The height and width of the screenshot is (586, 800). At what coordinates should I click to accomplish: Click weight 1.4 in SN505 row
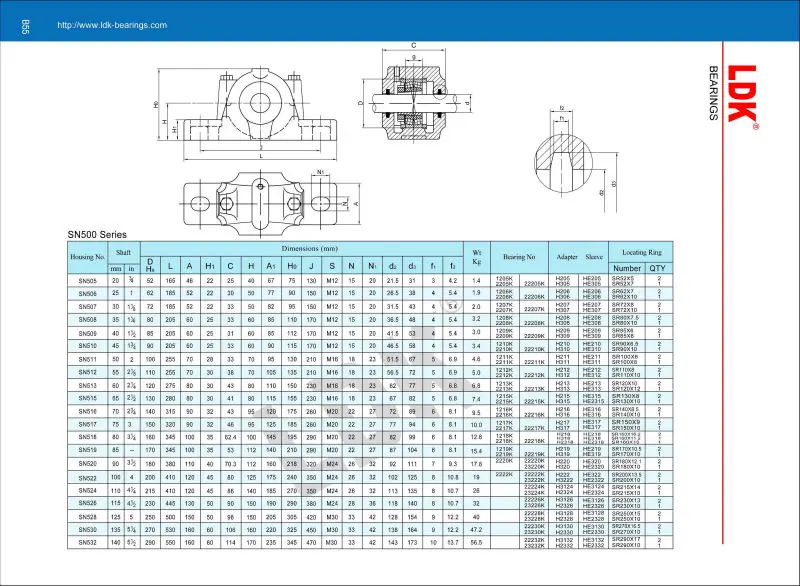coord(476,281)
